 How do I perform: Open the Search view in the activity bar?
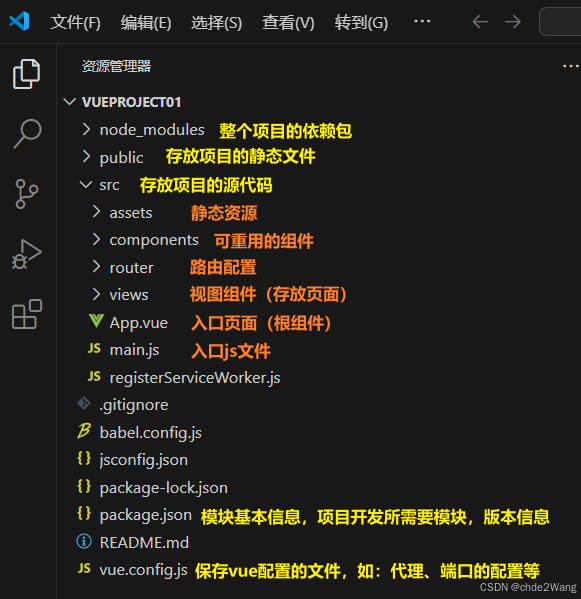pos(27,133)
